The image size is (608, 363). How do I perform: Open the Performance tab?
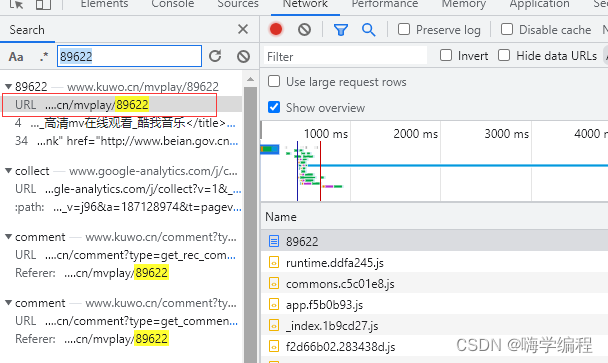tap(385, 4)
